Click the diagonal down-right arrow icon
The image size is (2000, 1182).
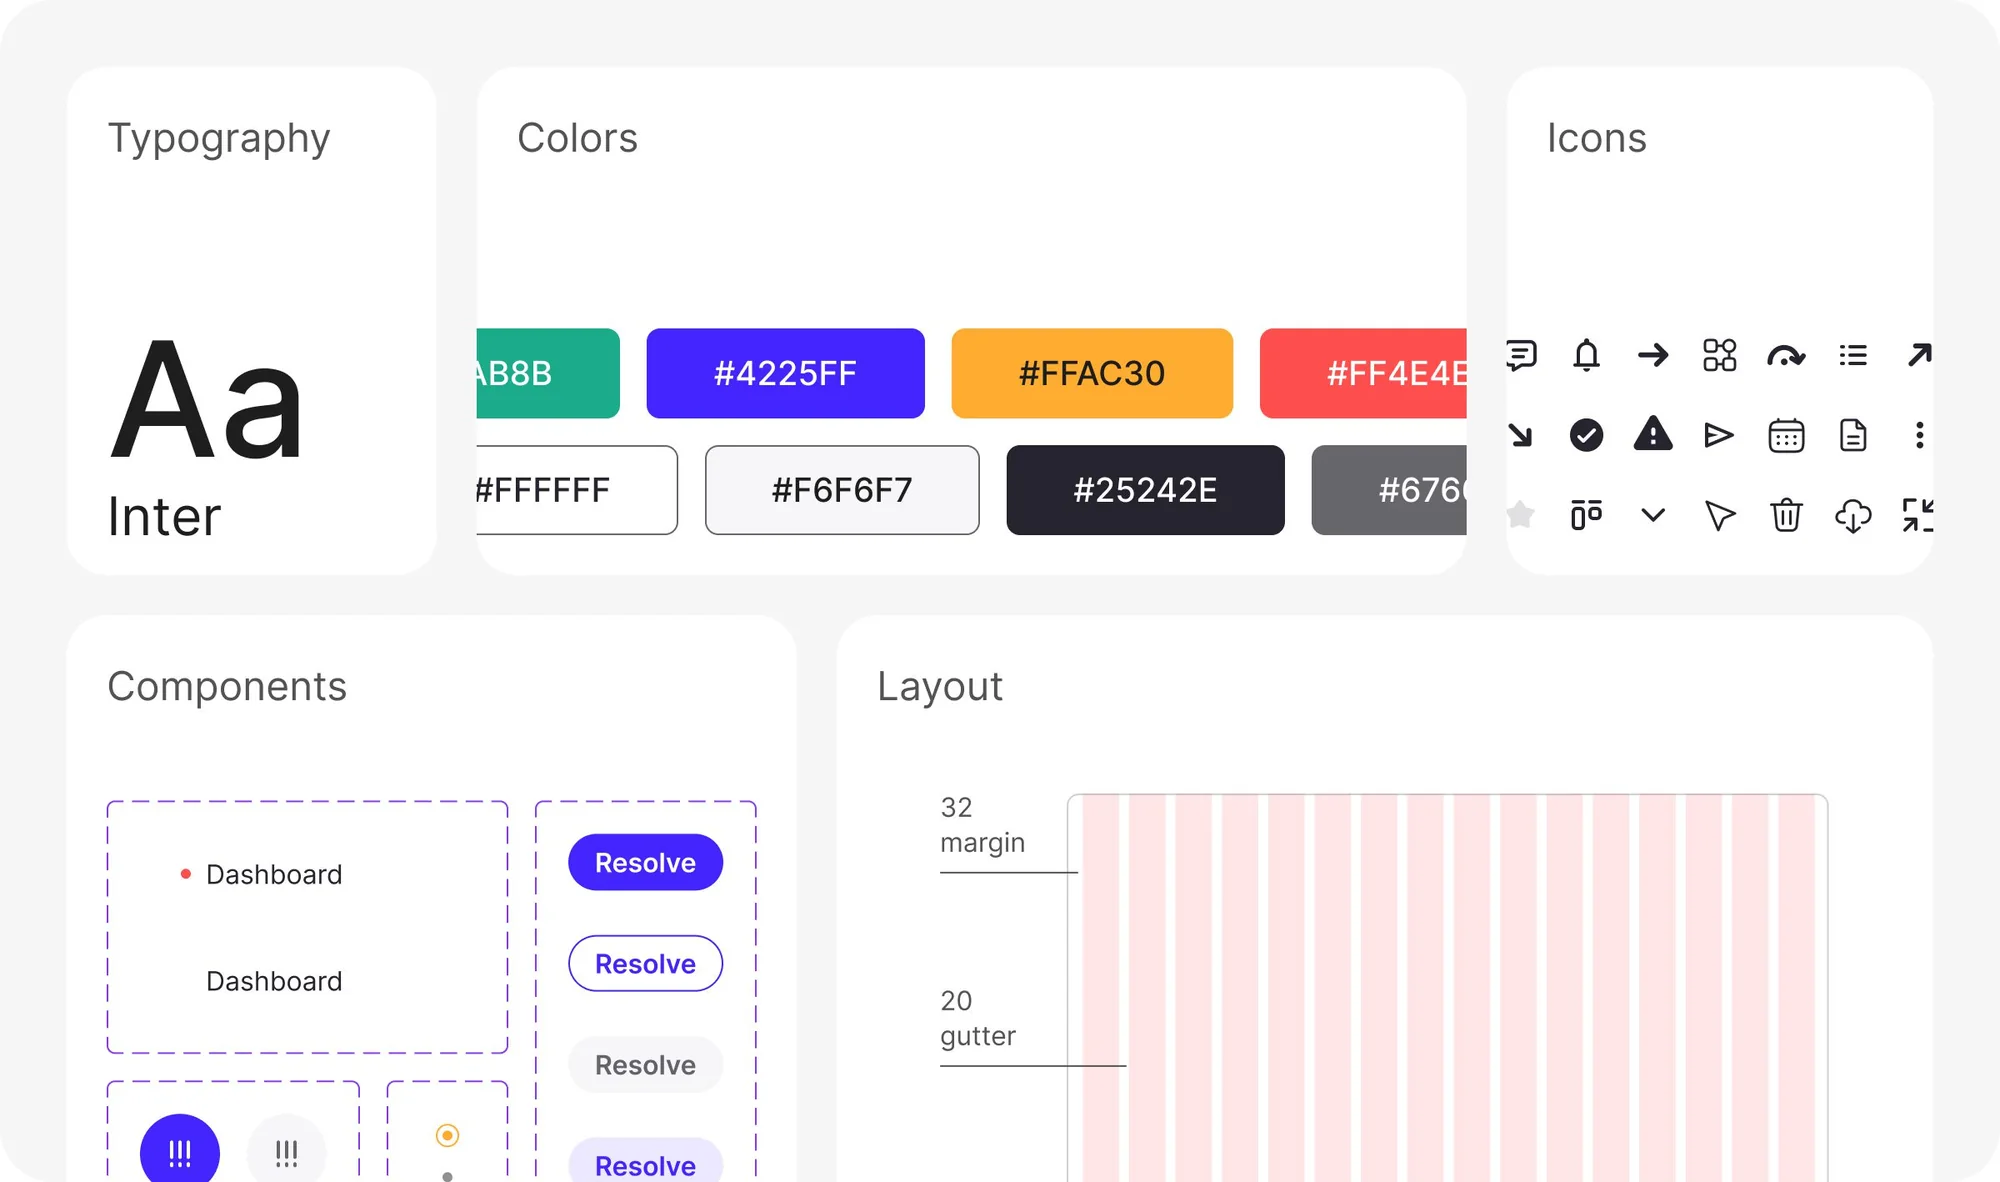tap(1520, 435)
